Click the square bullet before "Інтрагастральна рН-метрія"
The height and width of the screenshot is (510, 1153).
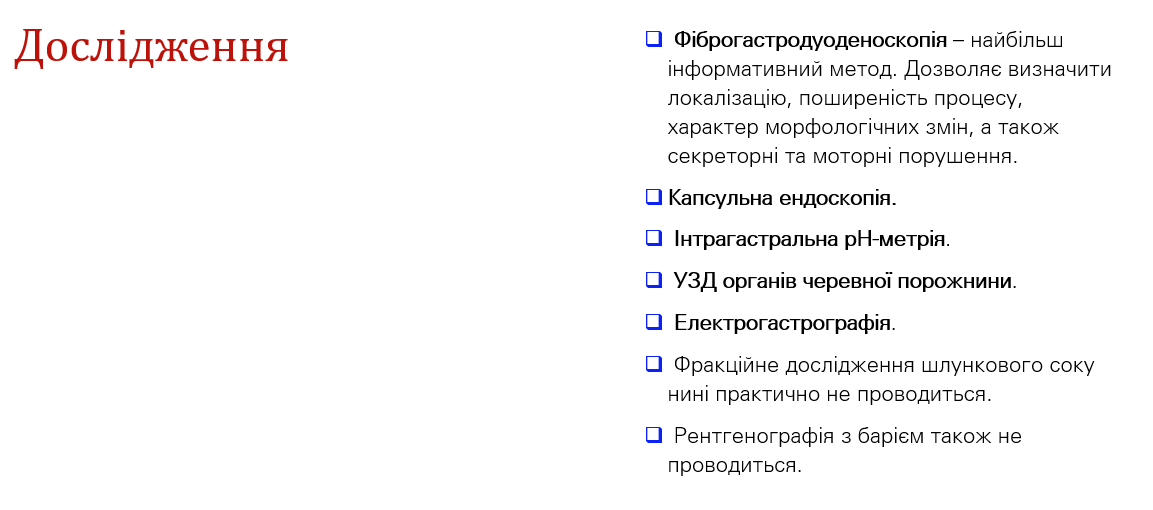[654, 238]
